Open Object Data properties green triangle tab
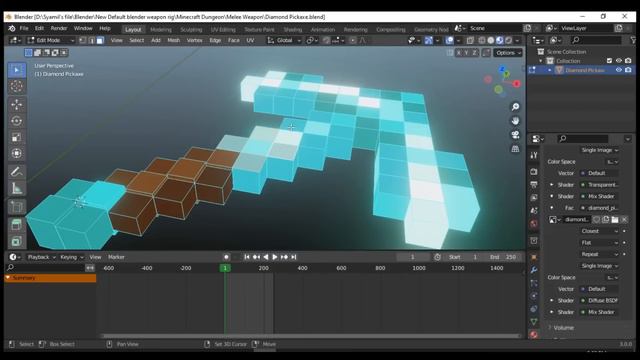 point(534,322)
